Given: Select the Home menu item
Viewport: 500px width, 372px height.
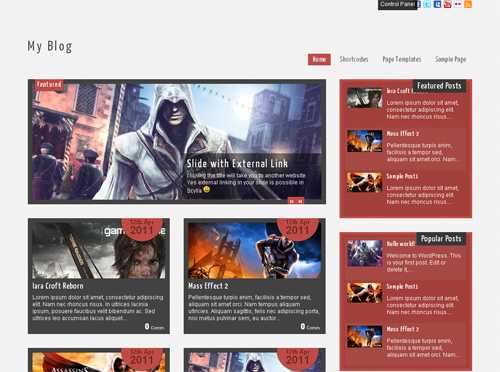Looking at the screenshot, I should coord(319,59).
